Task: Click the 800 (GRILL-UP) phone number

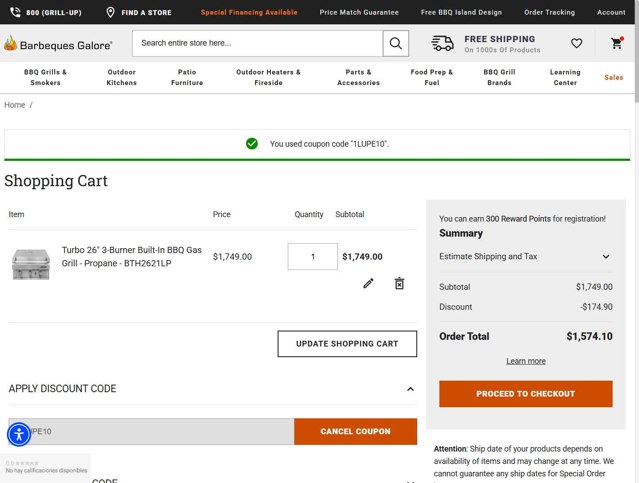Action: (x=54, y=13)
